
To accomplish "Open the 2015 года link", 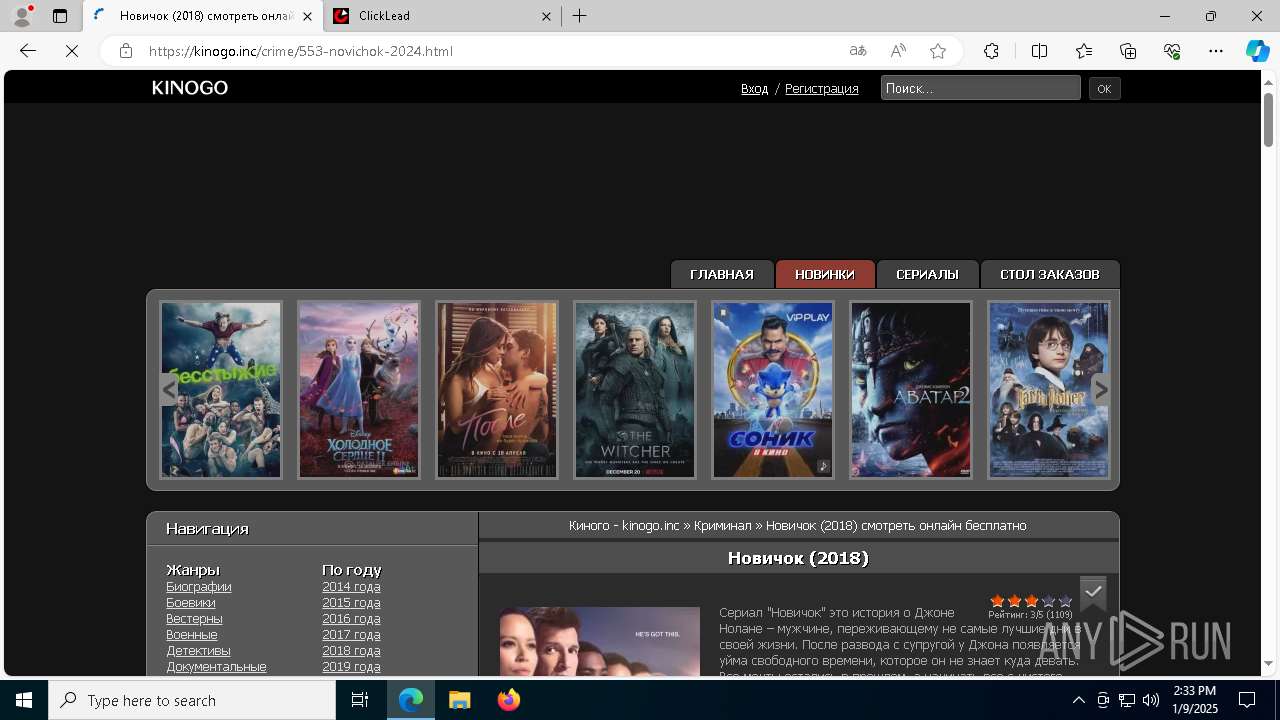I will [x=351, y=603].
